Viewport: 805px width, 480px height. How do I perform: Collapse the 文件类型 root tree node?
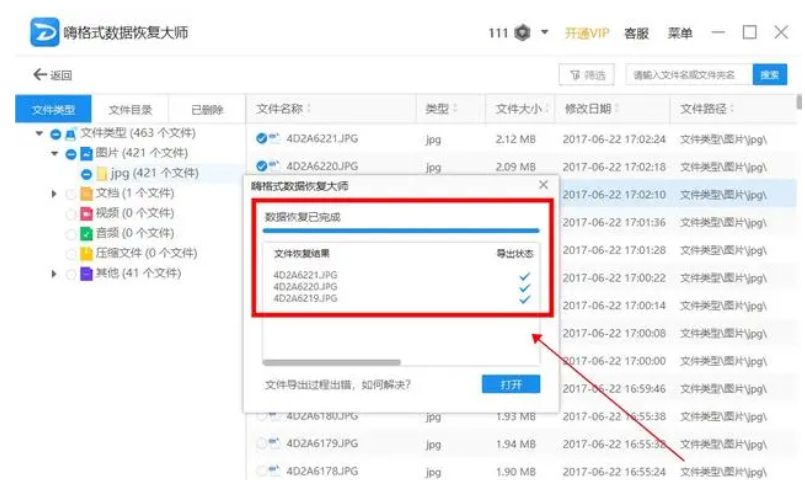(x=39, y=133)
